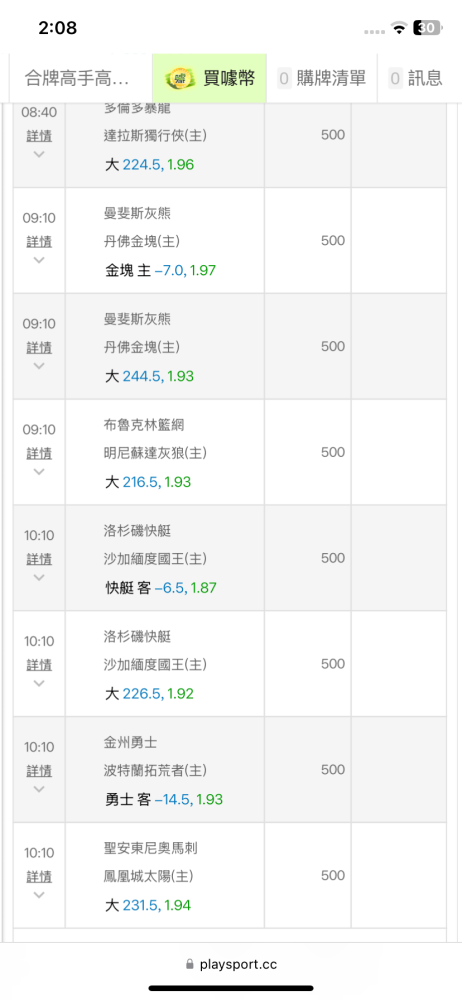Tap the 購牌清單 count badge

pos(285,78)
